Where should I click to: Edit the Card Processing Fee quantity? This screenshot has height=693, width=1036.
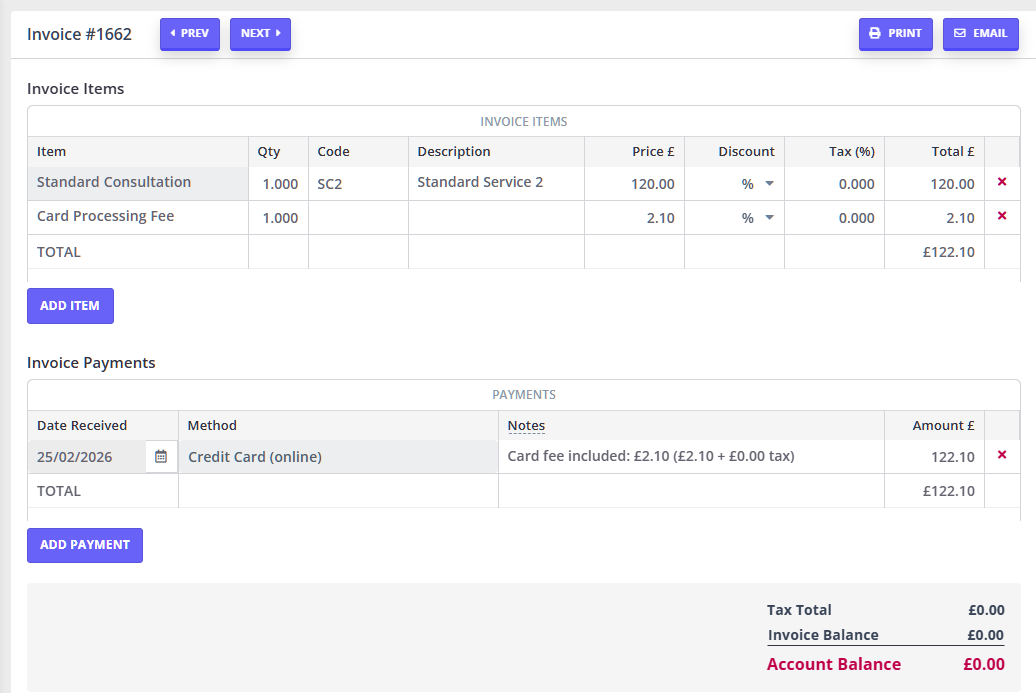click(279, 218)
